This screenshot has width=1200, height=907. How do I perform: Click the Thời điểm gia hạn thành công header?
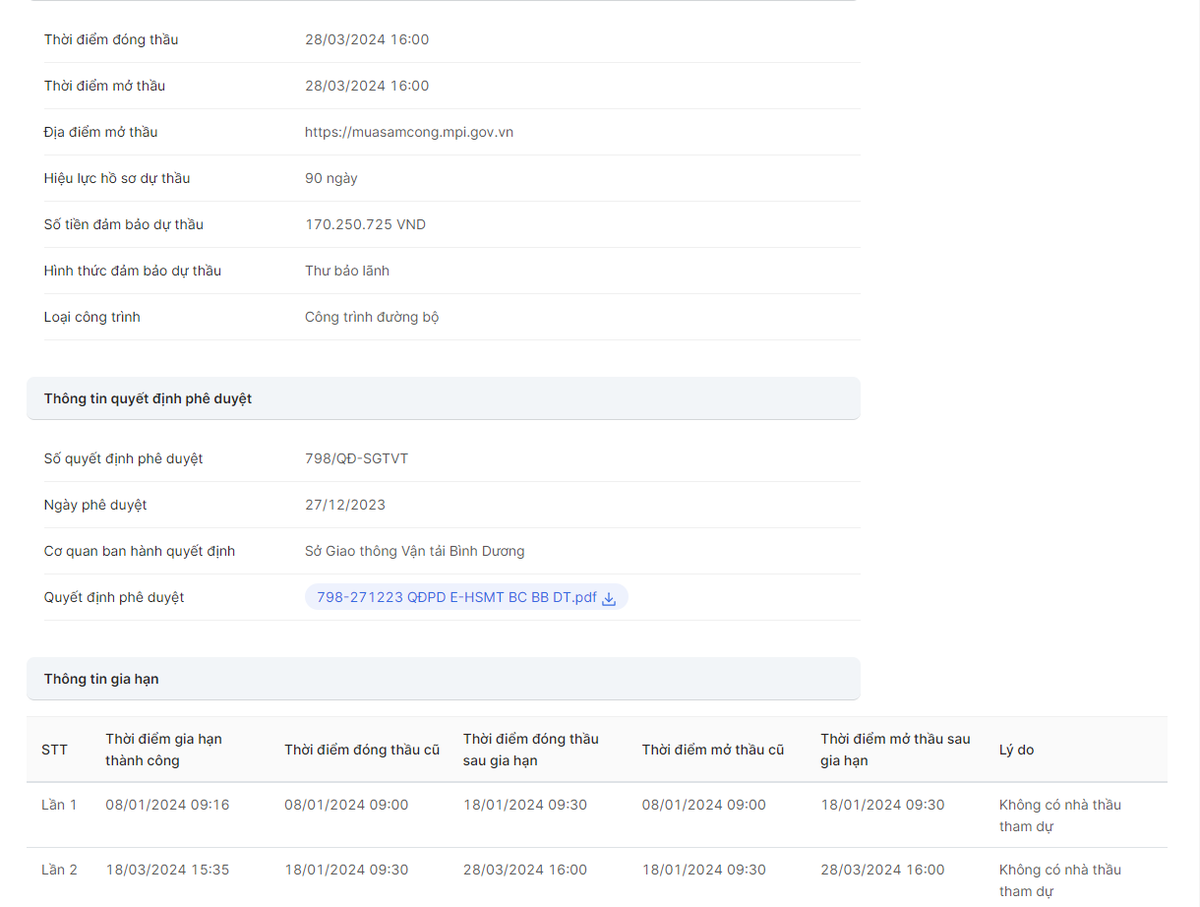click(163, 750)
